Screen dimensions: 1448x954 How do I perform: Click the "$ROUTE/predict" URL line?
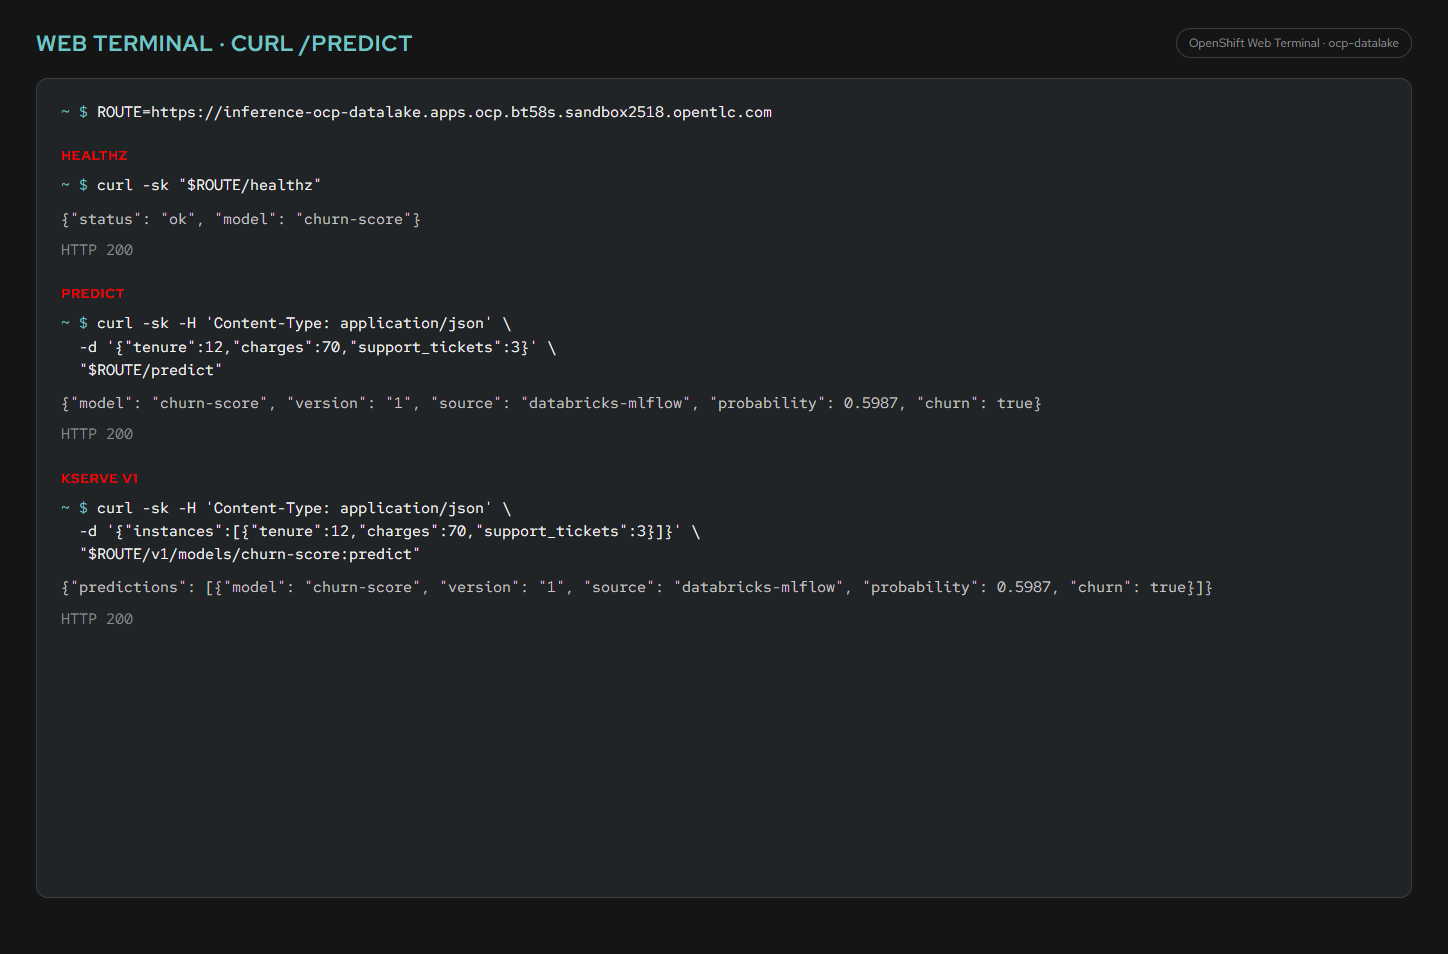(151, 370)
